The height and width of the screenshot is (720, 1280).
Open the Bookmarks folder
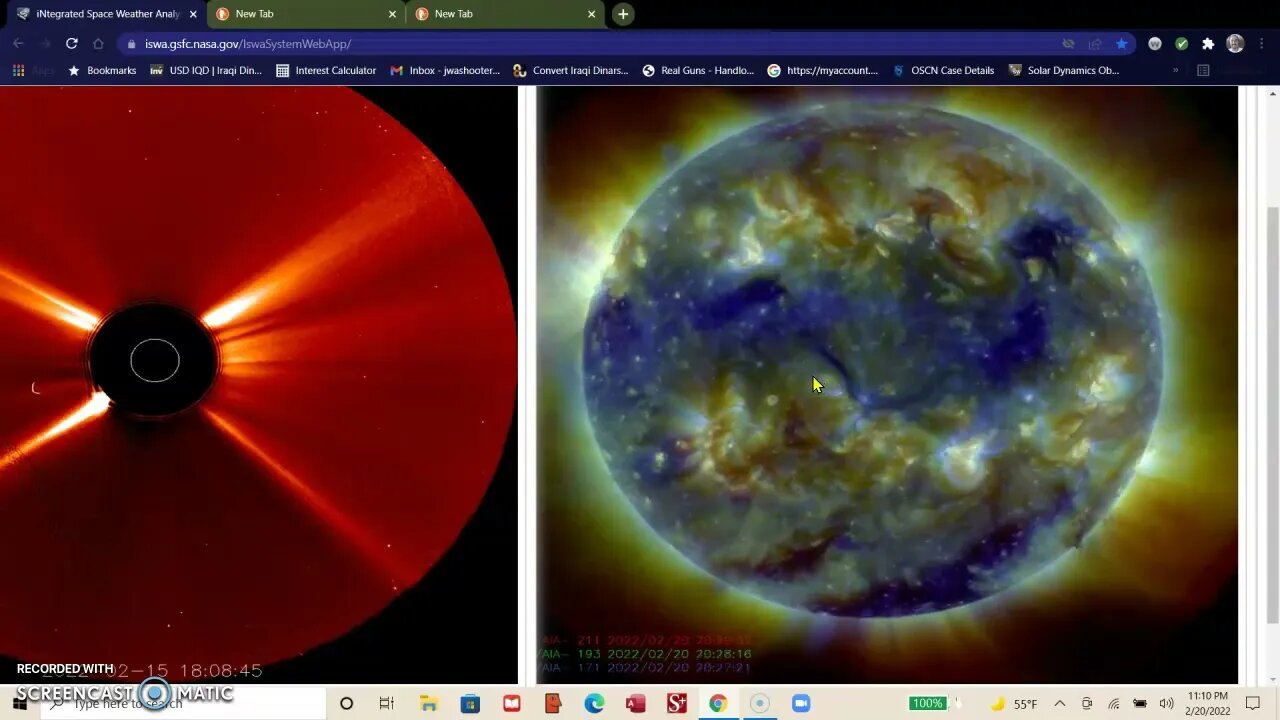pos(101,70)
